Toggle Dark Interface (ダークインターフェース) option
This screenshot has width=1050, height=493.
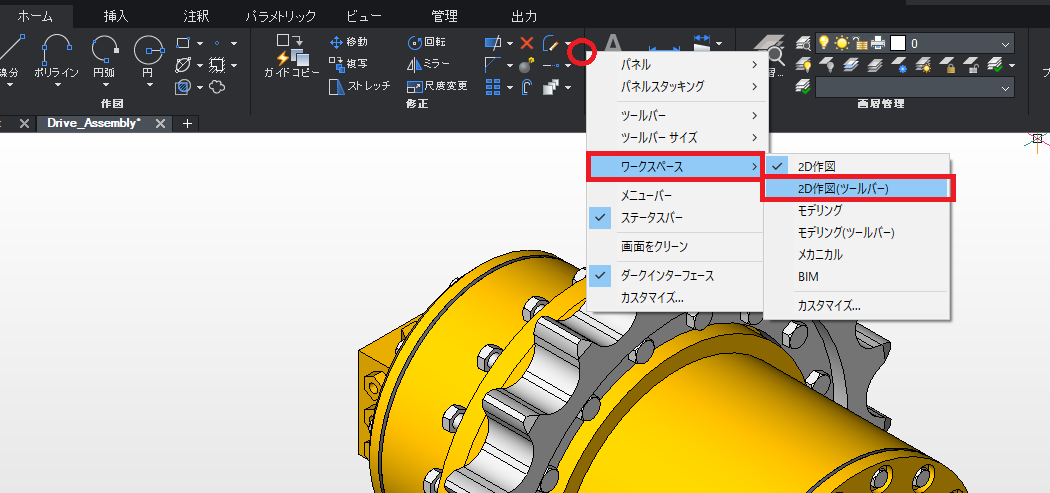pos(675,275)
